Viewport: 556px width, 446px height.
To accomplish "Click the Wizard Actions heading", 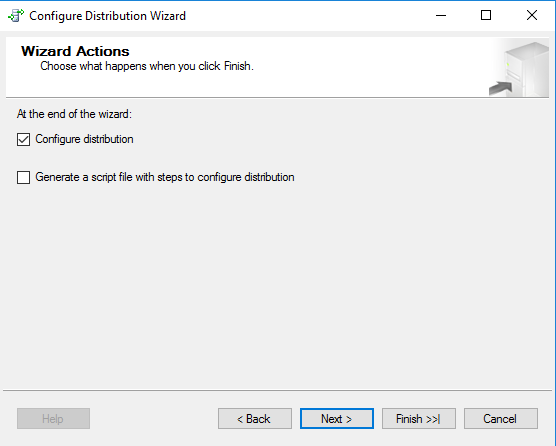I will [x=75, y=51].
